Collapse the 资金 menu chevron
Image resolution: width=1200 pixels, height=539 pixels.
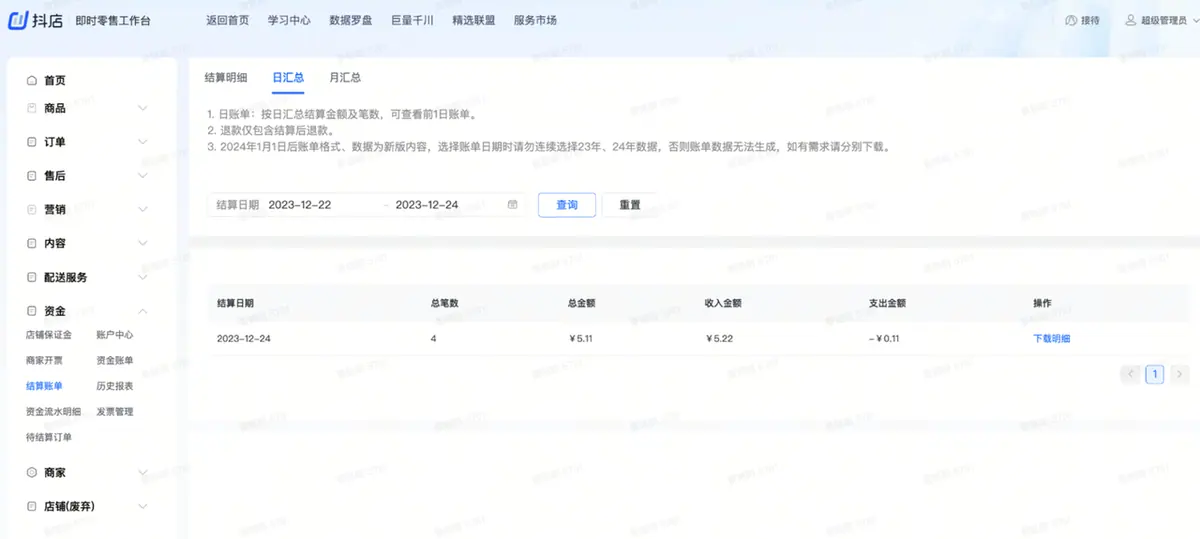point(142,311)
